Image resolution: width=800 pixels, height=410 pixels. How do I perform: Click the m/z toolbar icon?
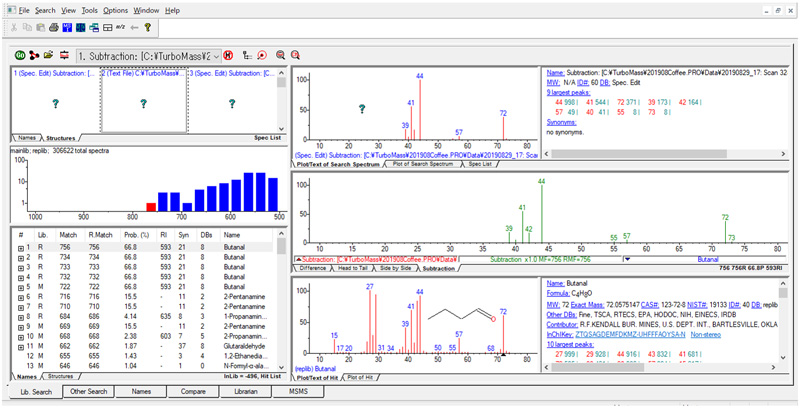point(121,28)
